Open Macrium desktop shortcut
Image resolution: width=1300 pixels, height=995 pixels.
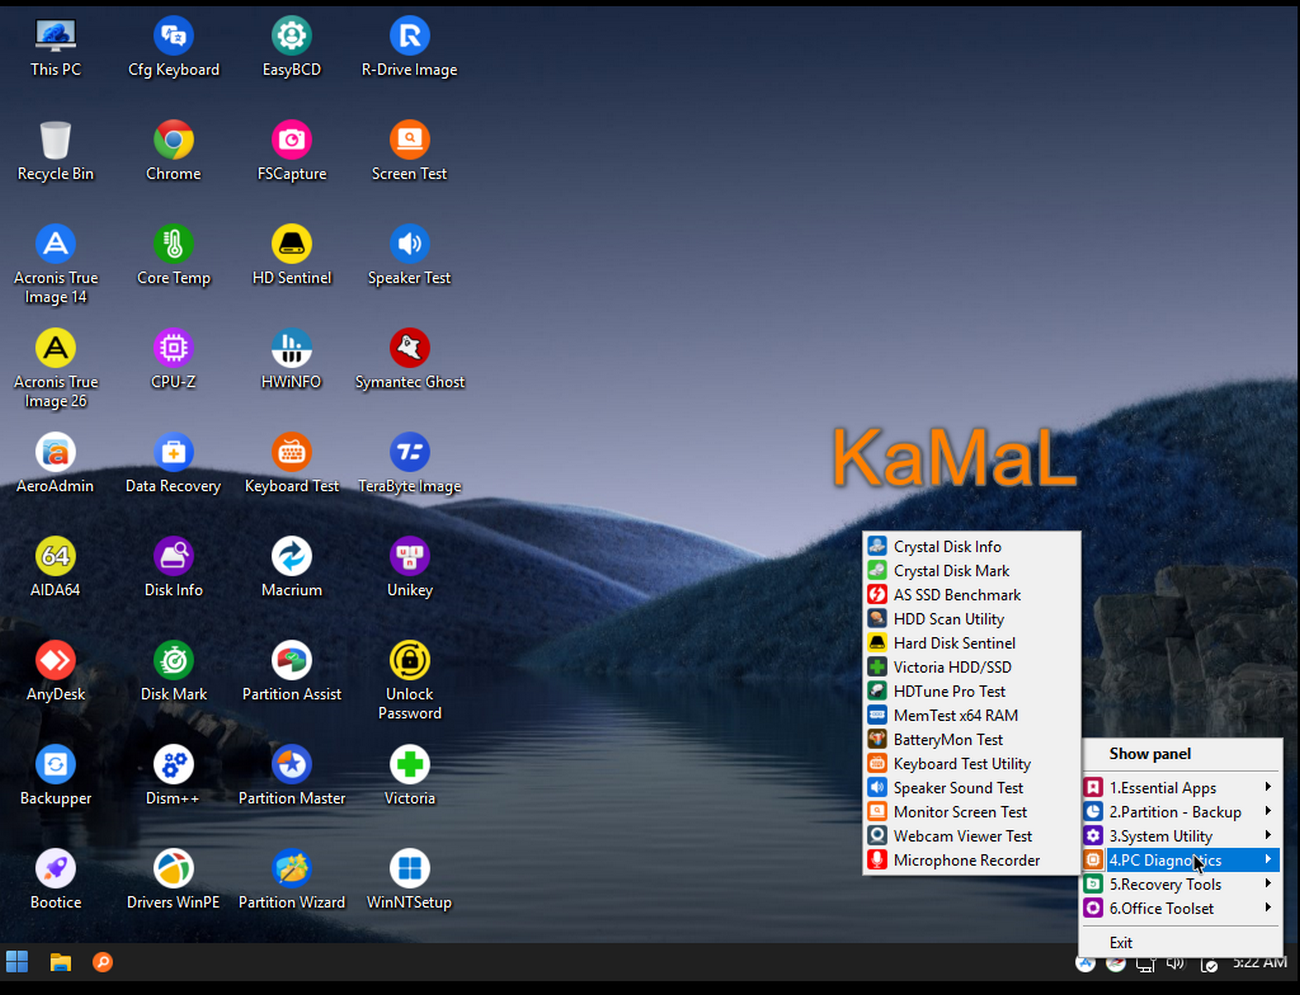pos(291,569)
